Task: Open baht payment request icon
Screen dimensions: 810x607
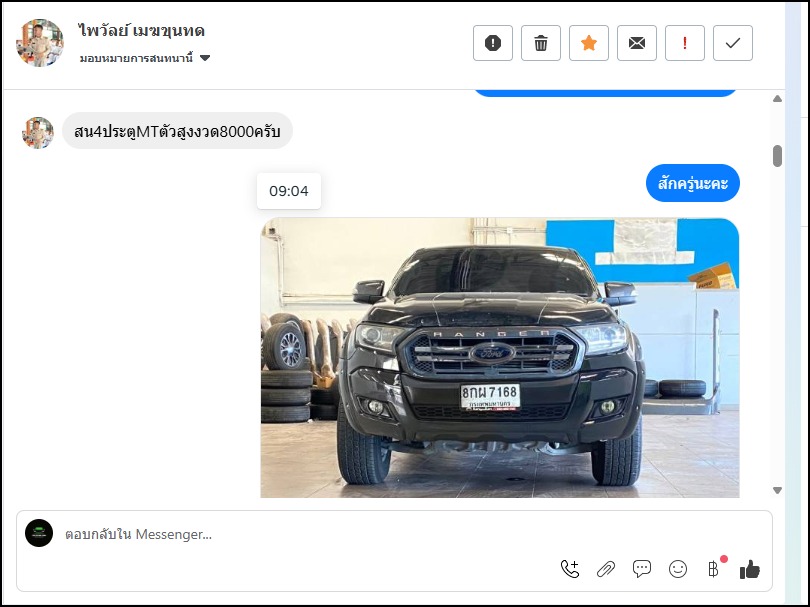Action: (x=715, y=568)
